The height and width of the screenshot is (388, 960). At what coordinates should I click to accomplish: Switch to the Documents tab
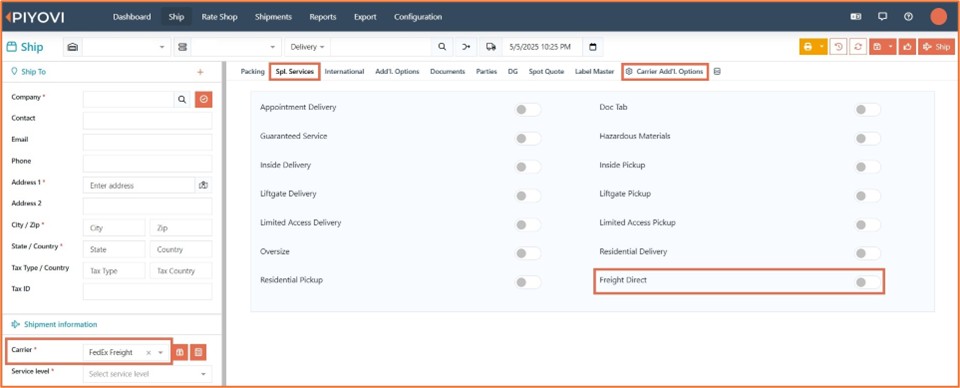click(x=448, y=72)
